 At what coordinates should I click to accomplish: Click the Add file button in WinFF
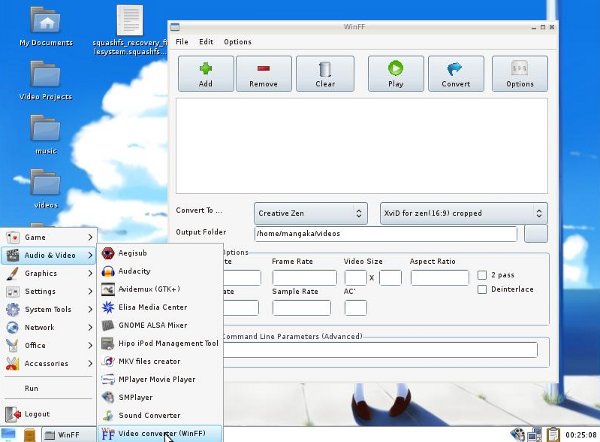coord(206,74)
